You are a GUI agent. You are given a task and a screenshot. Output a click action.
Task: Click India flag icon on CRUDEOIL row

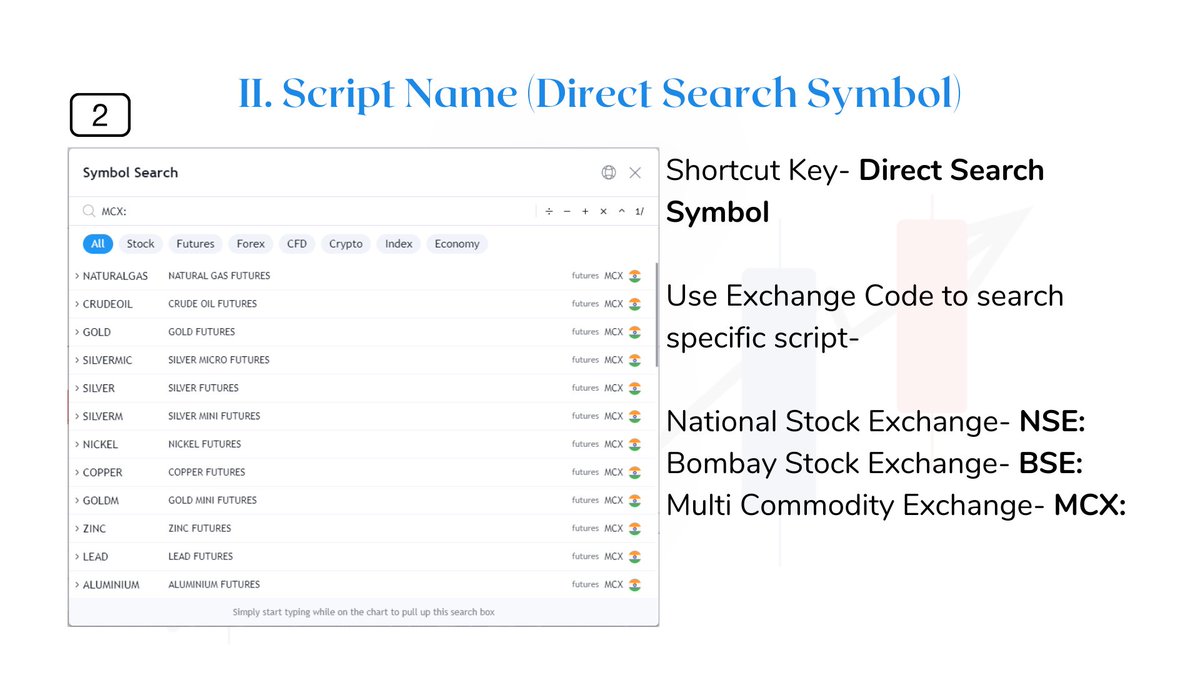click(635, 304)
